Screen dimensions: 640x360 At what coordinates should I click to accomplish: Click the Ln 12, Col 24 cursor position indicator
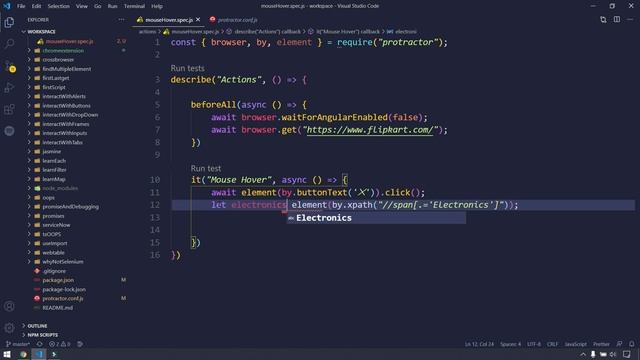click(479, 344)
